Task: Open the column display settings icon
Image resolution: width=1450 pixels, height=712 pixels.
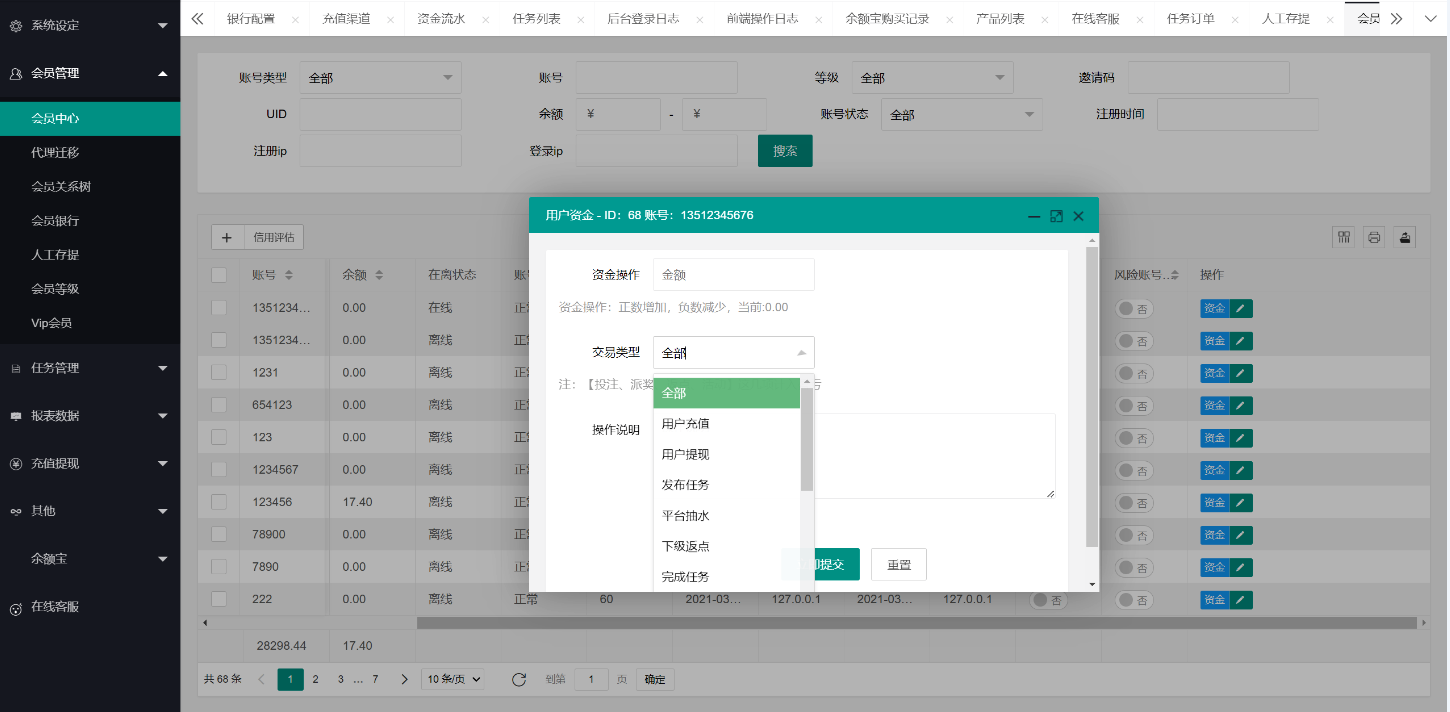Action: pos(1343,237)
